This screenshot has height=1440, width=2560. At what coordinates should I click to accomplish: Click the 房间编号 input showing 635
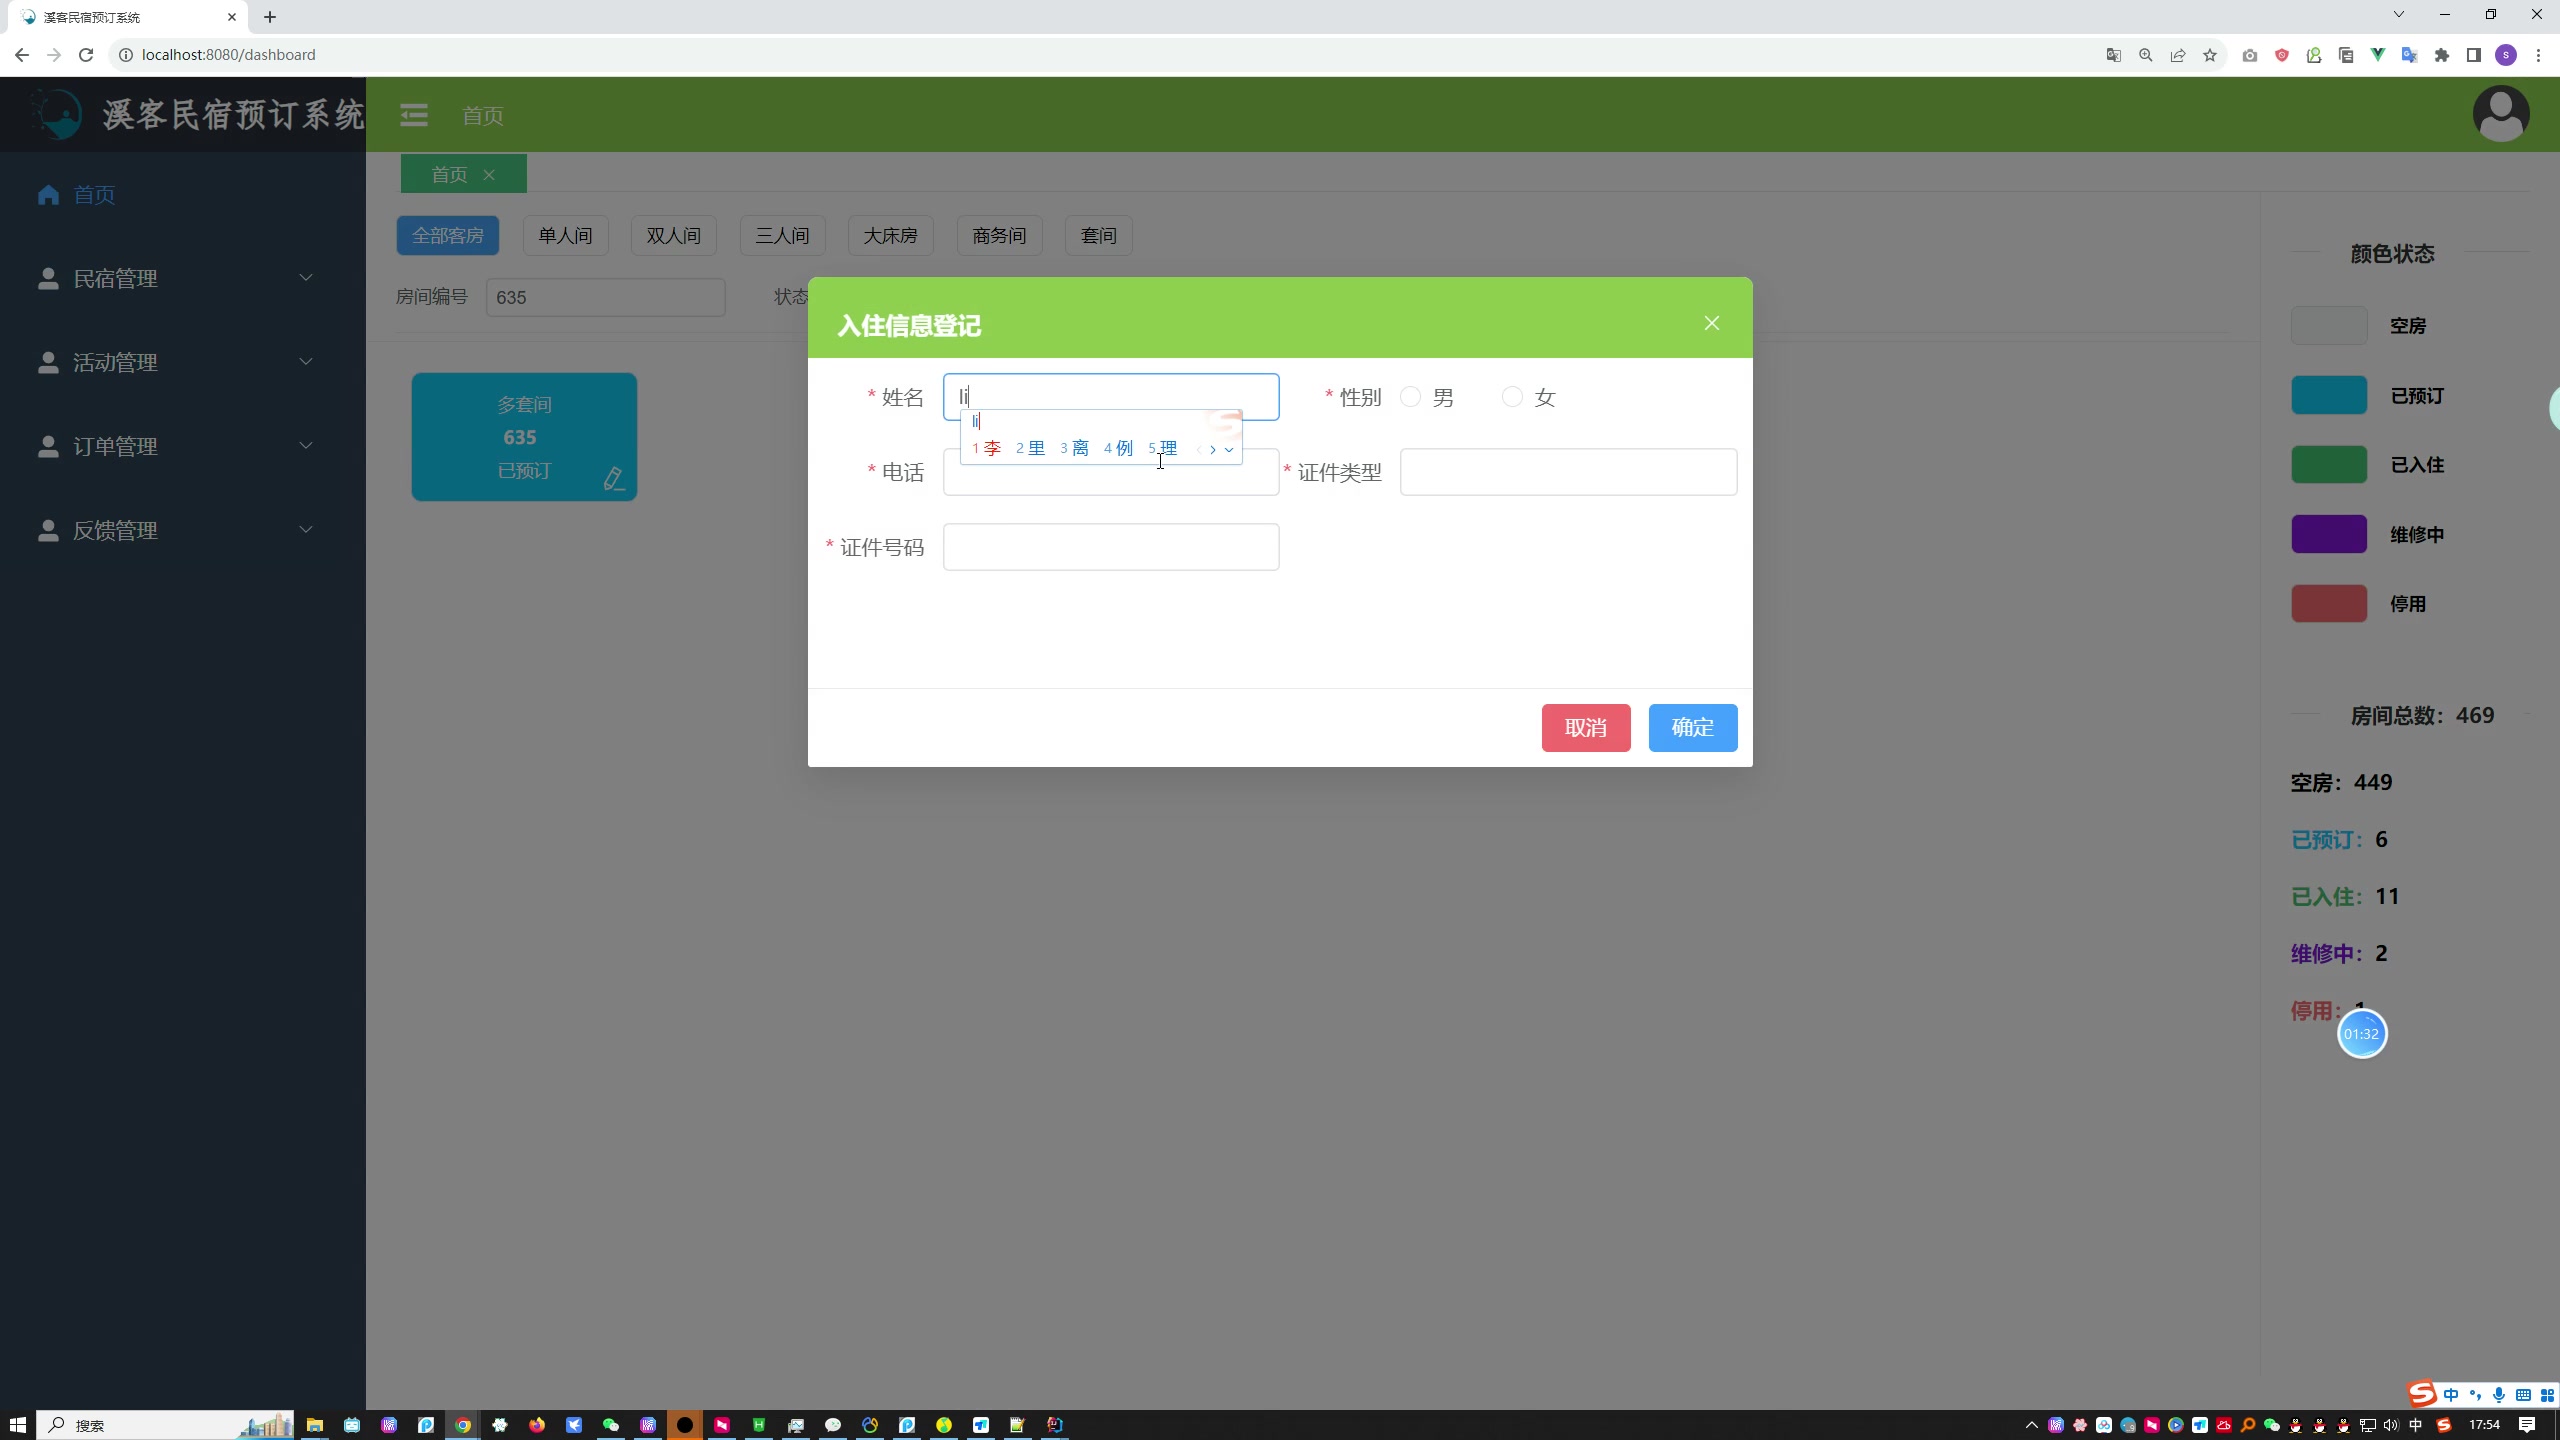(605, 297)
